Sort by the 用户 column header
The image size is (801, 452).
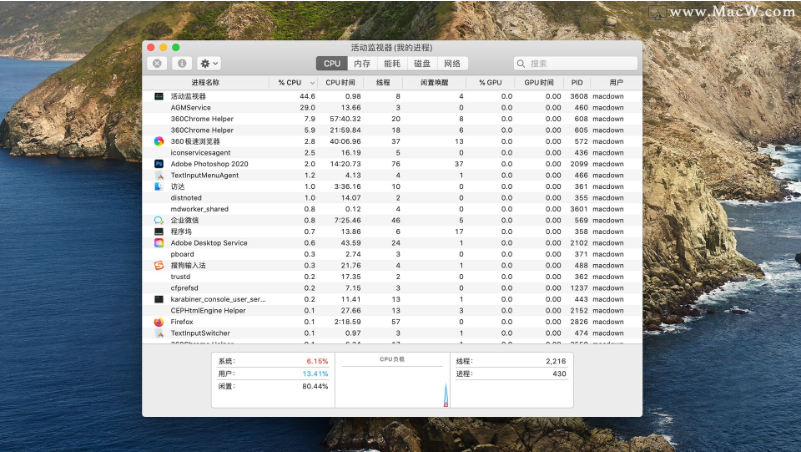pyautogui.click(x=616, y=82)
